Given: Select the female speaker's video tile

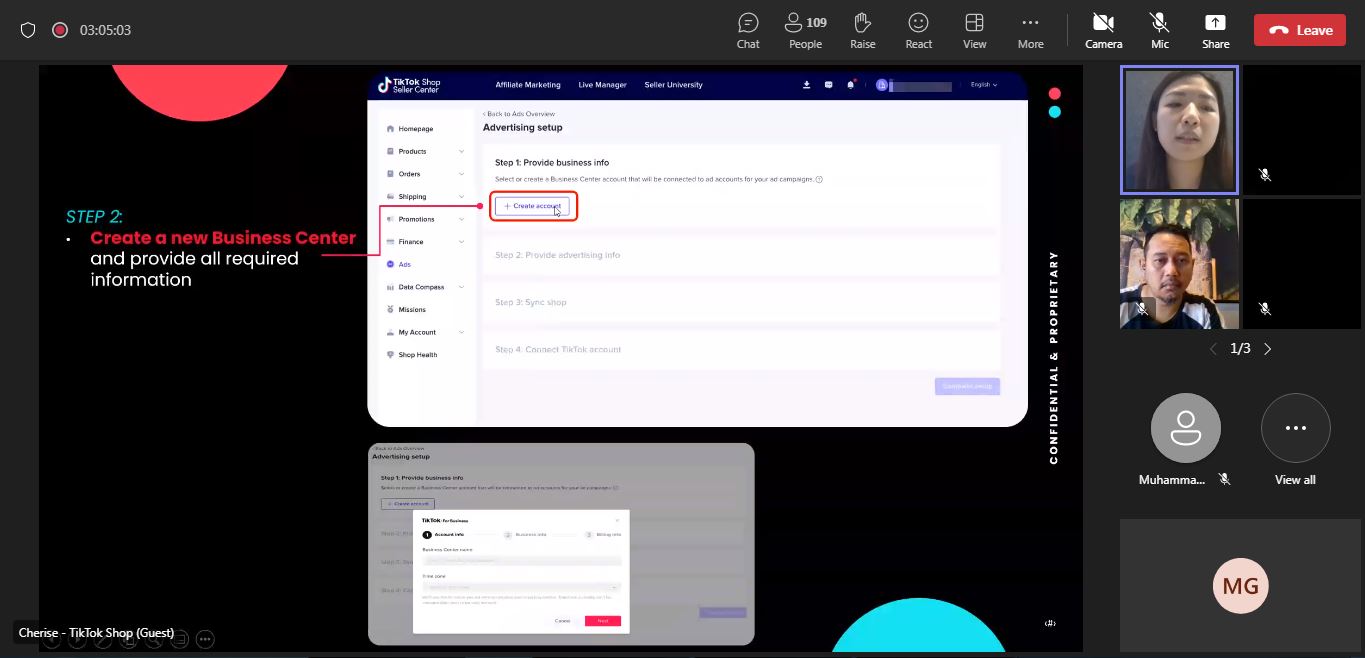Looking at the screenshot, I should [x=1180, y=130].
